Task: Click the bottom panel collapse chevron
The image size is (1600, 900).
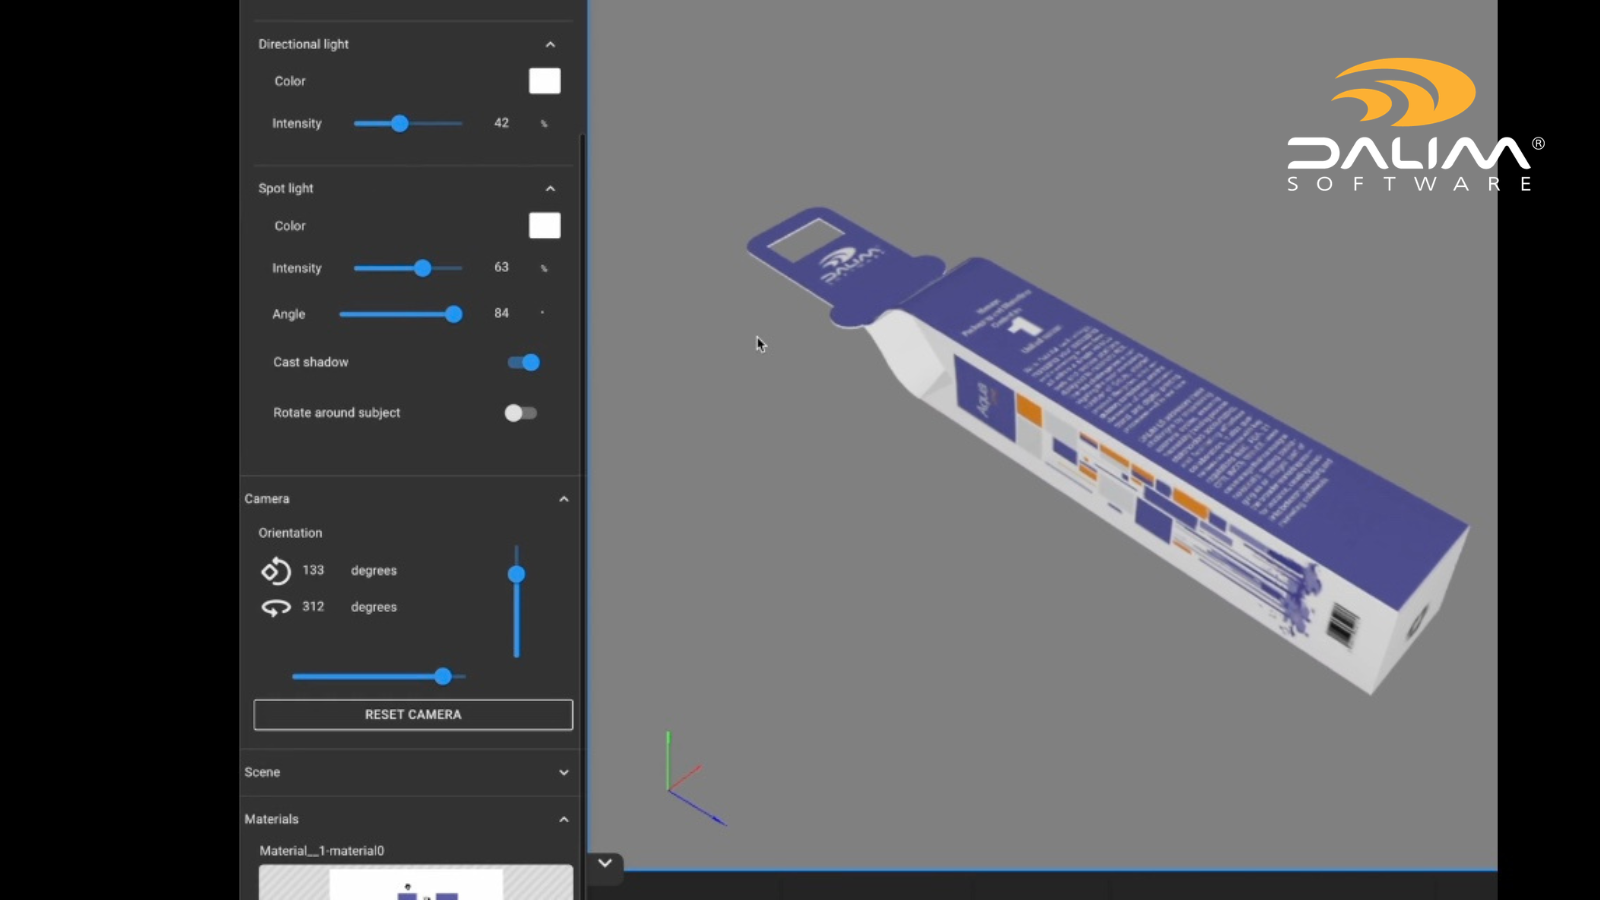Action: click(x=605, y=863)
